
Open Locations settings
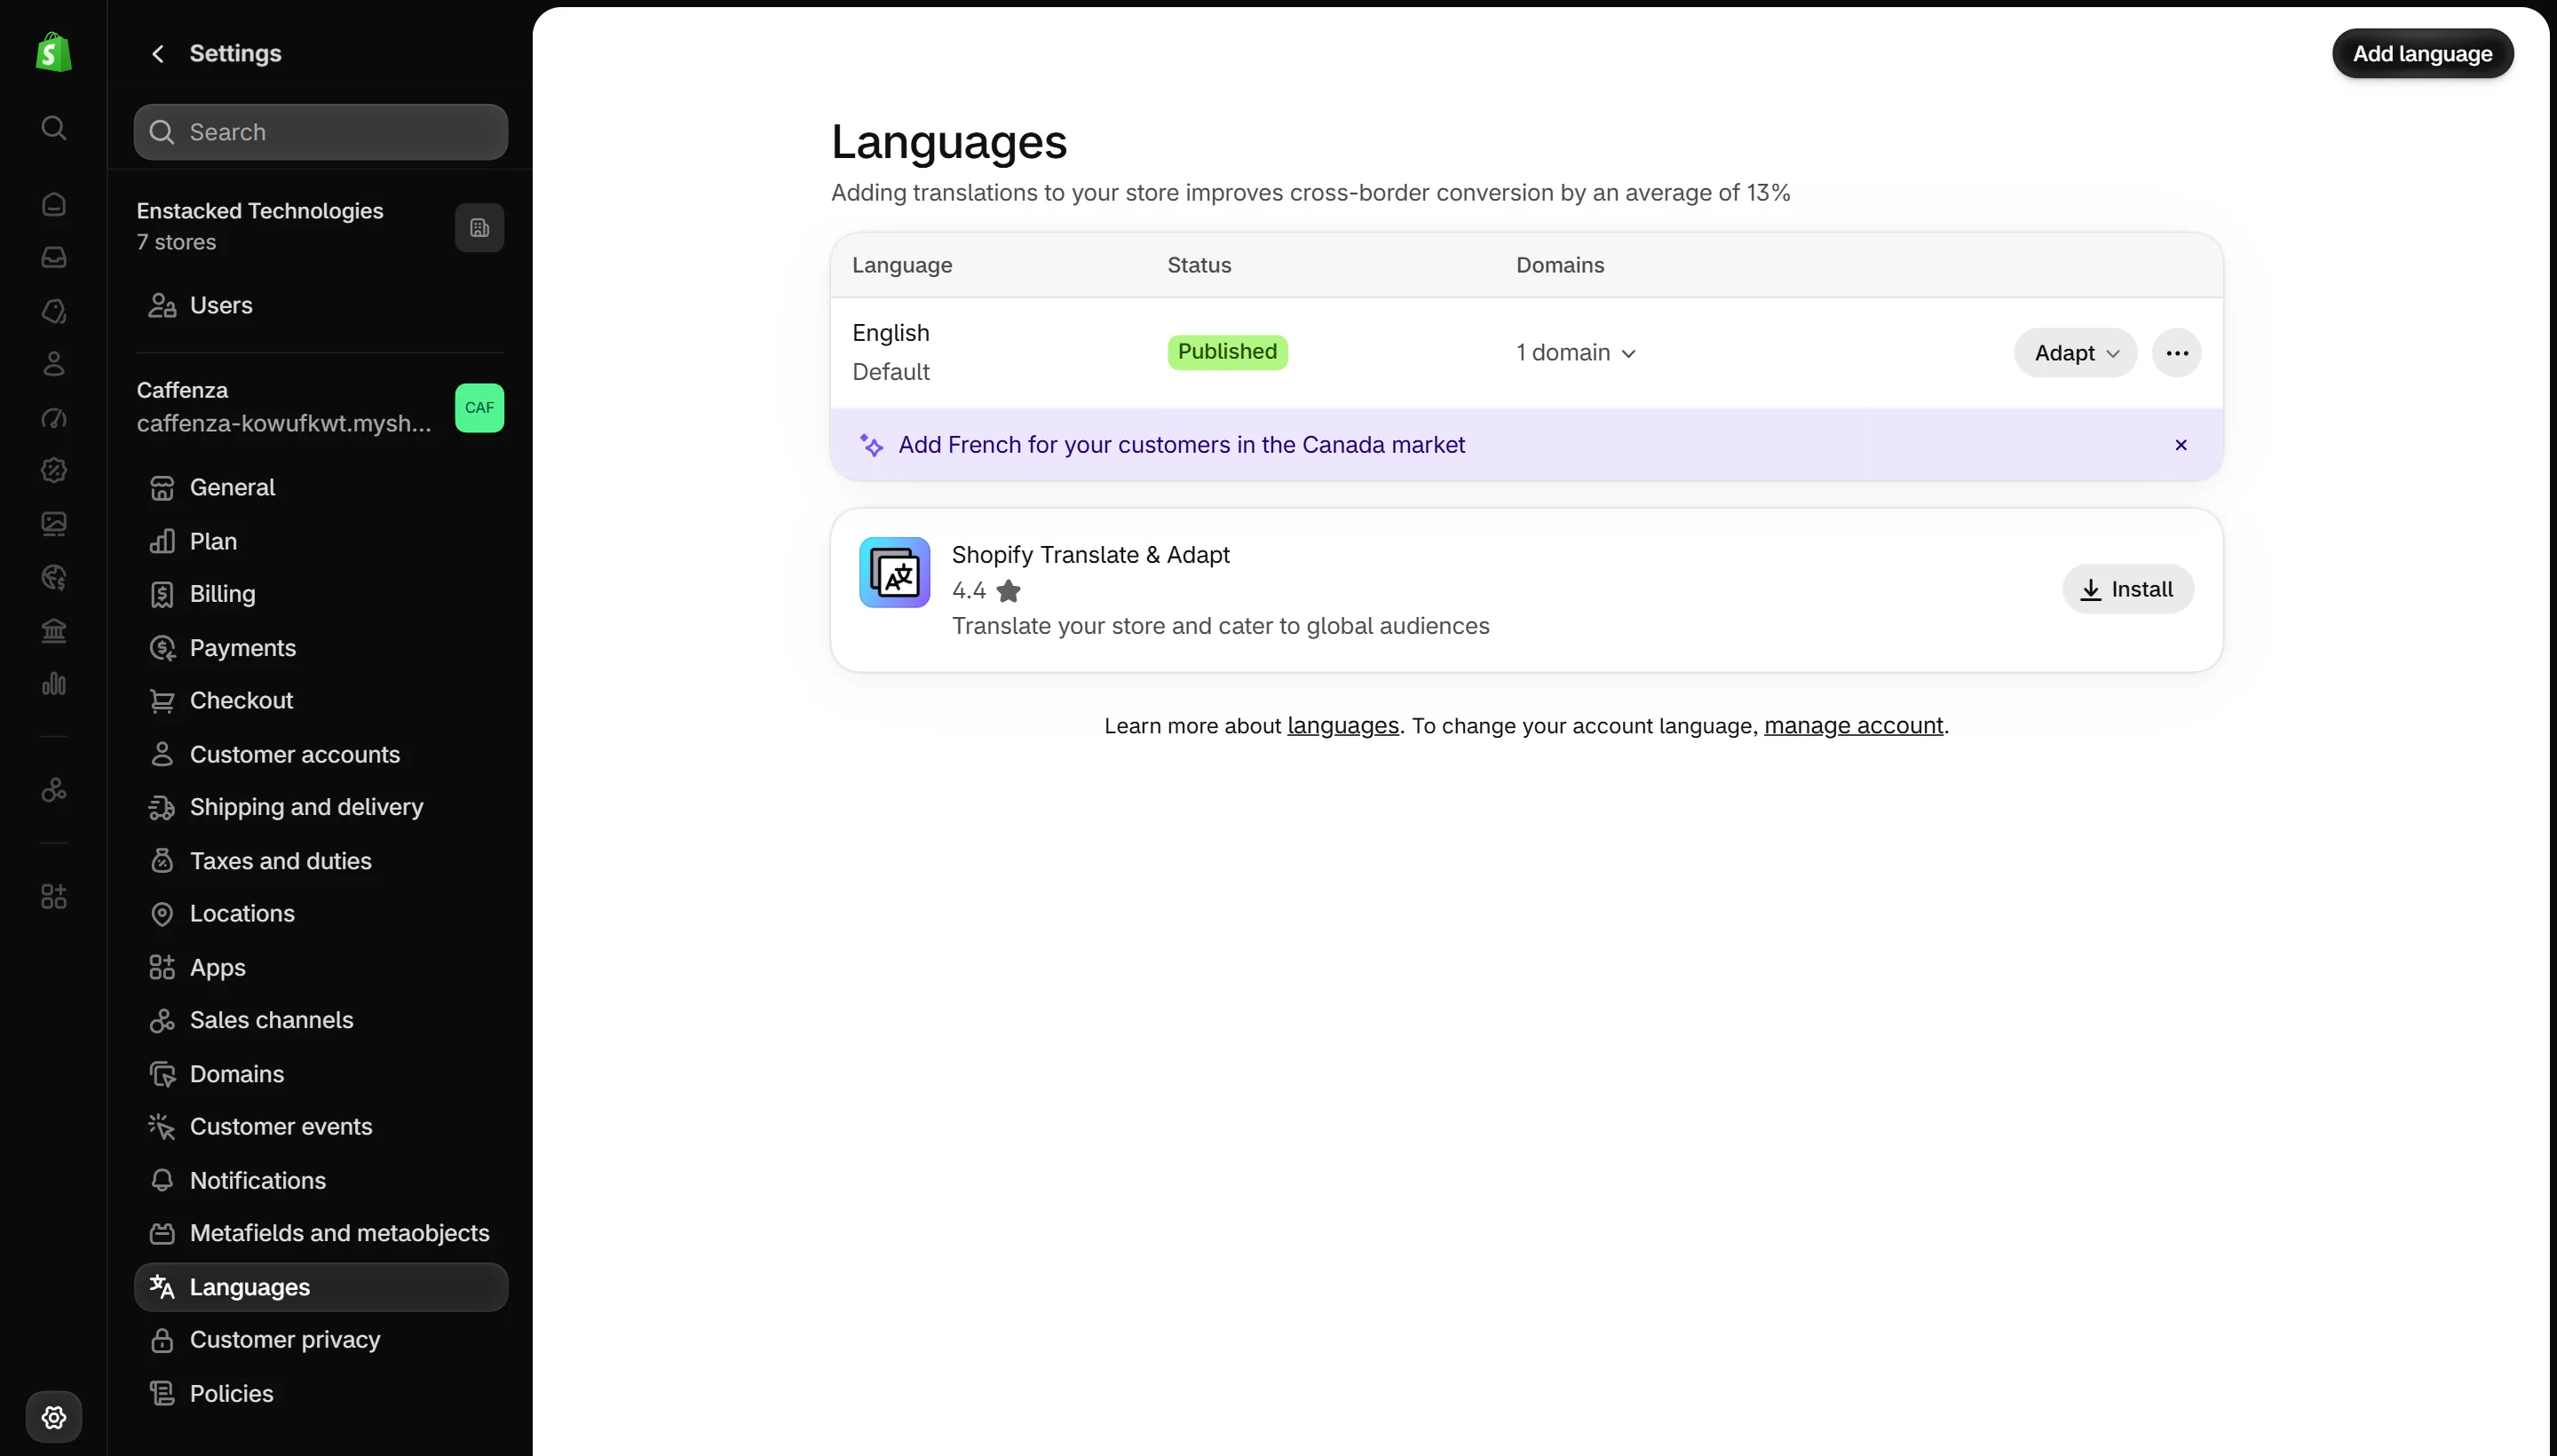point(321,913)
